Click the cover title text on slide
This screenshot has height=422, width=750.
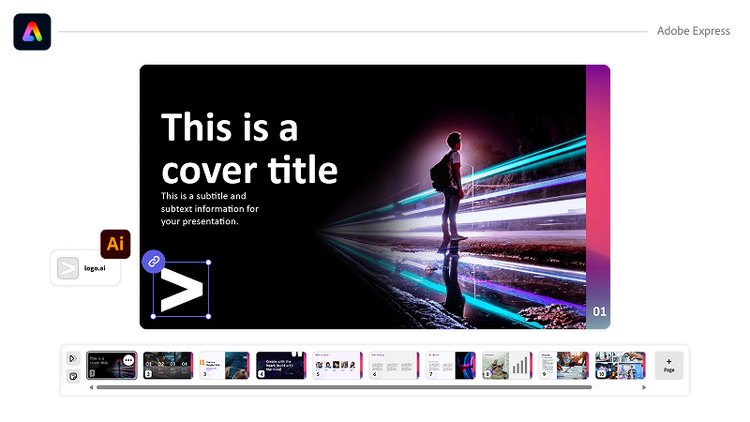point(249,148)
